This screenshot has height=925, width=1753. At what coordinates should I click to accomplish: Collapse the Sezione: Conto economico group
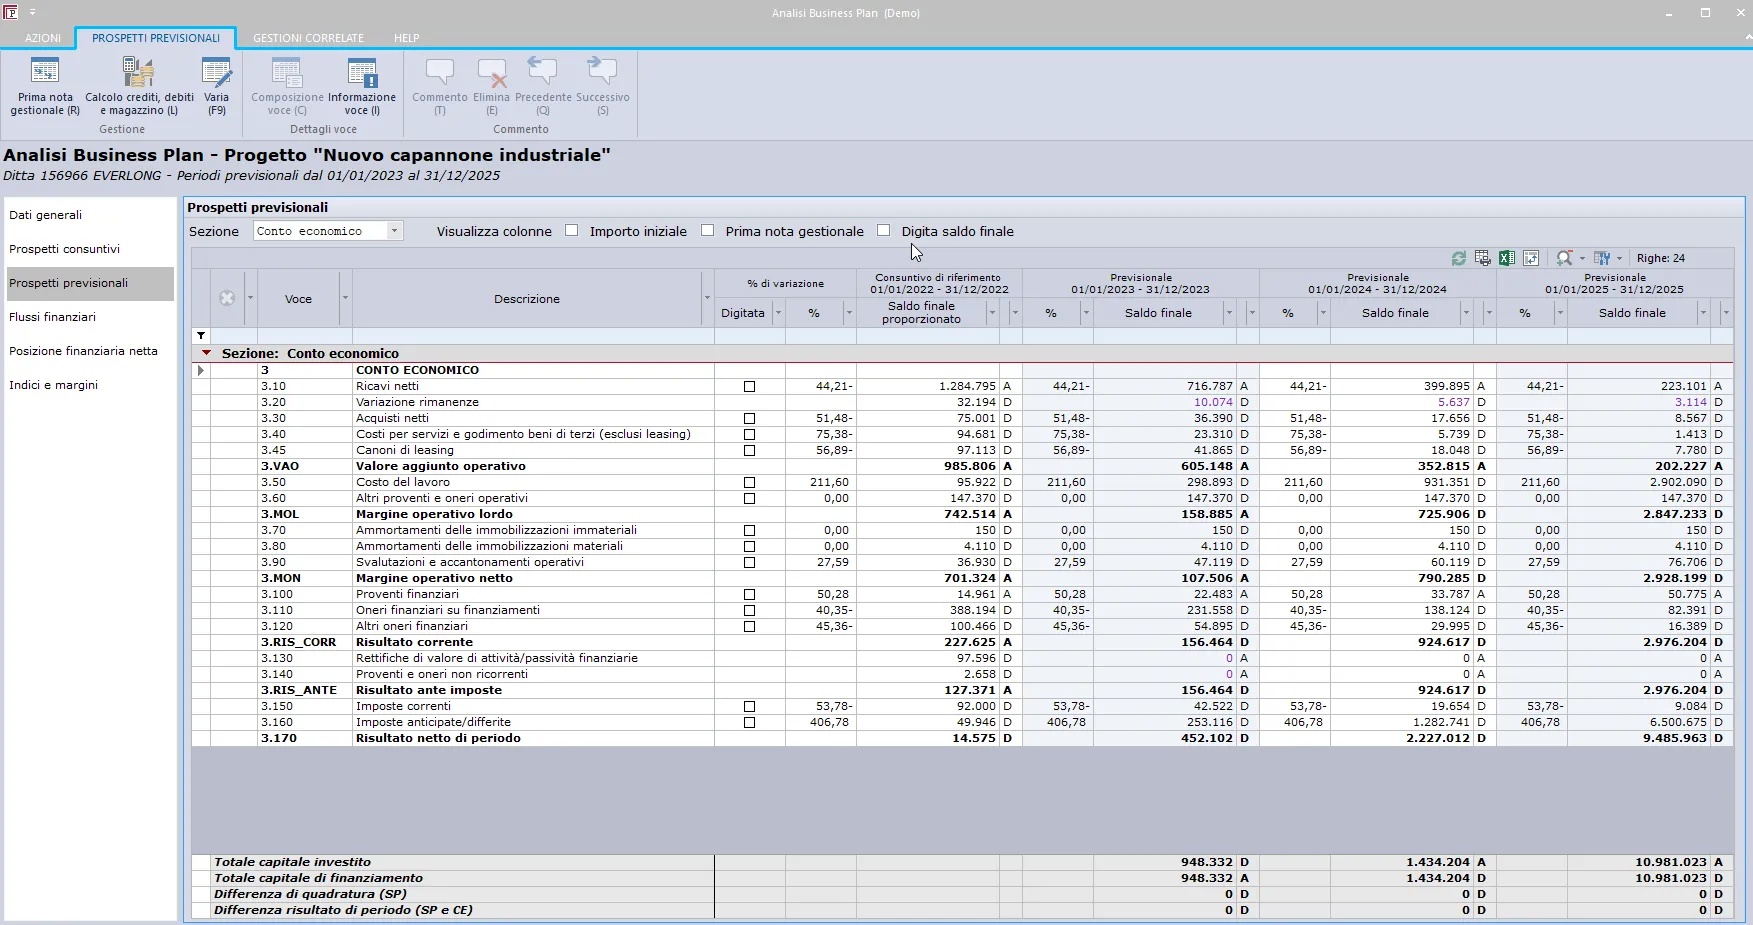coord(207,353)
